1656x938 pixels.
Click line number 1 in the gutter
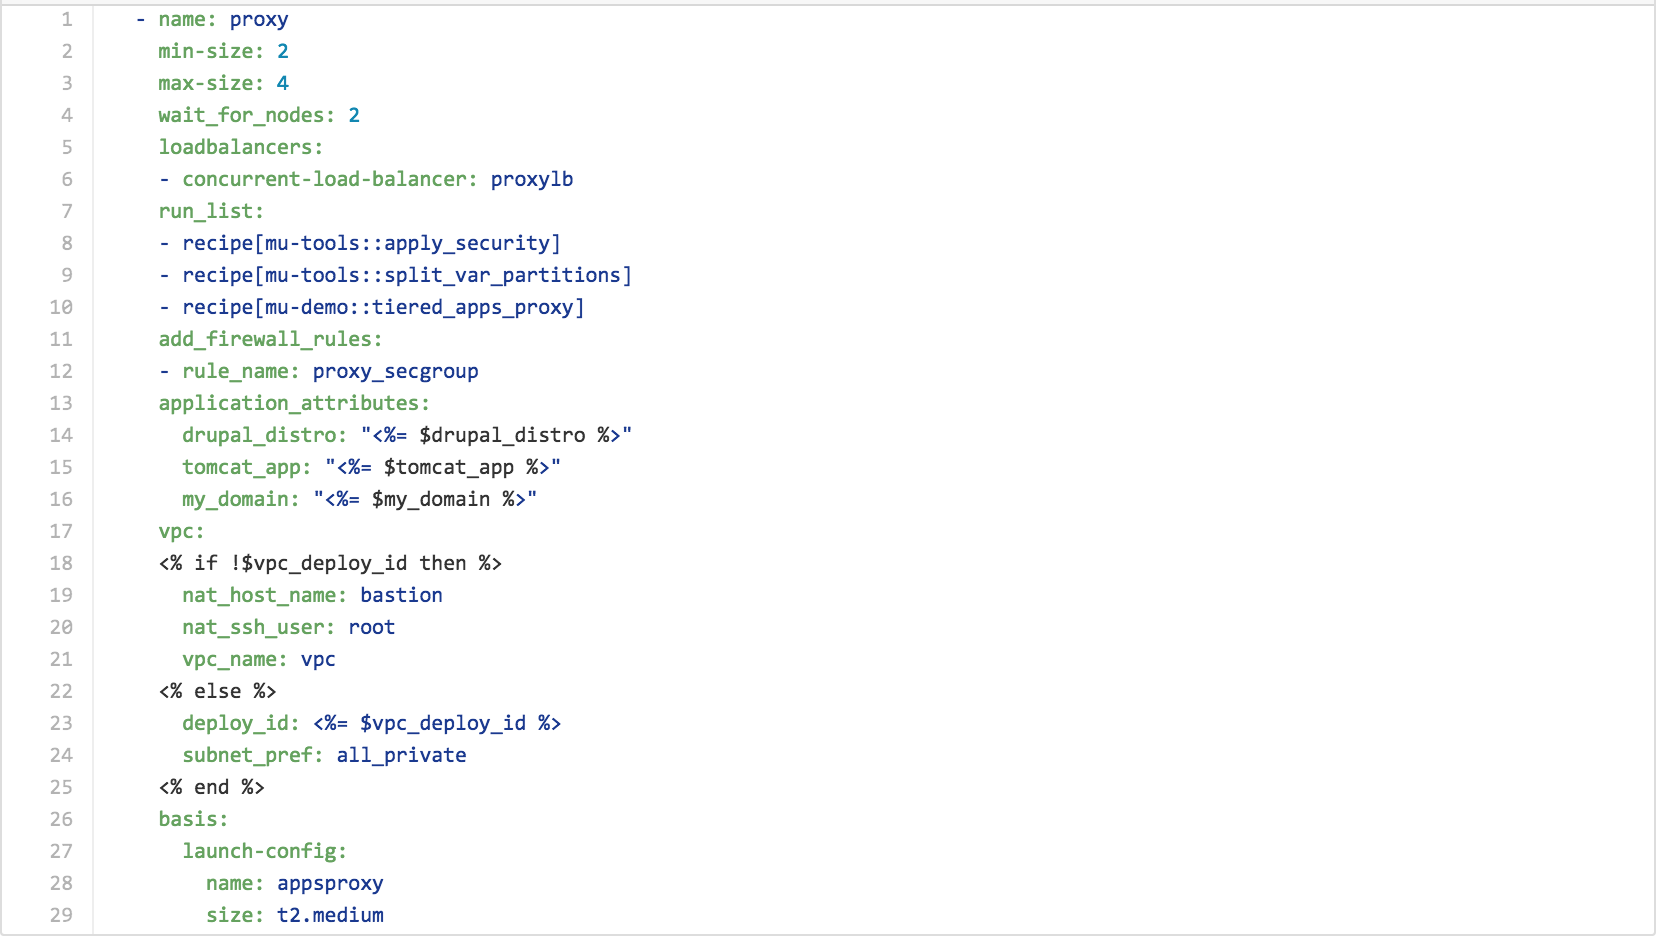(67, 19)
